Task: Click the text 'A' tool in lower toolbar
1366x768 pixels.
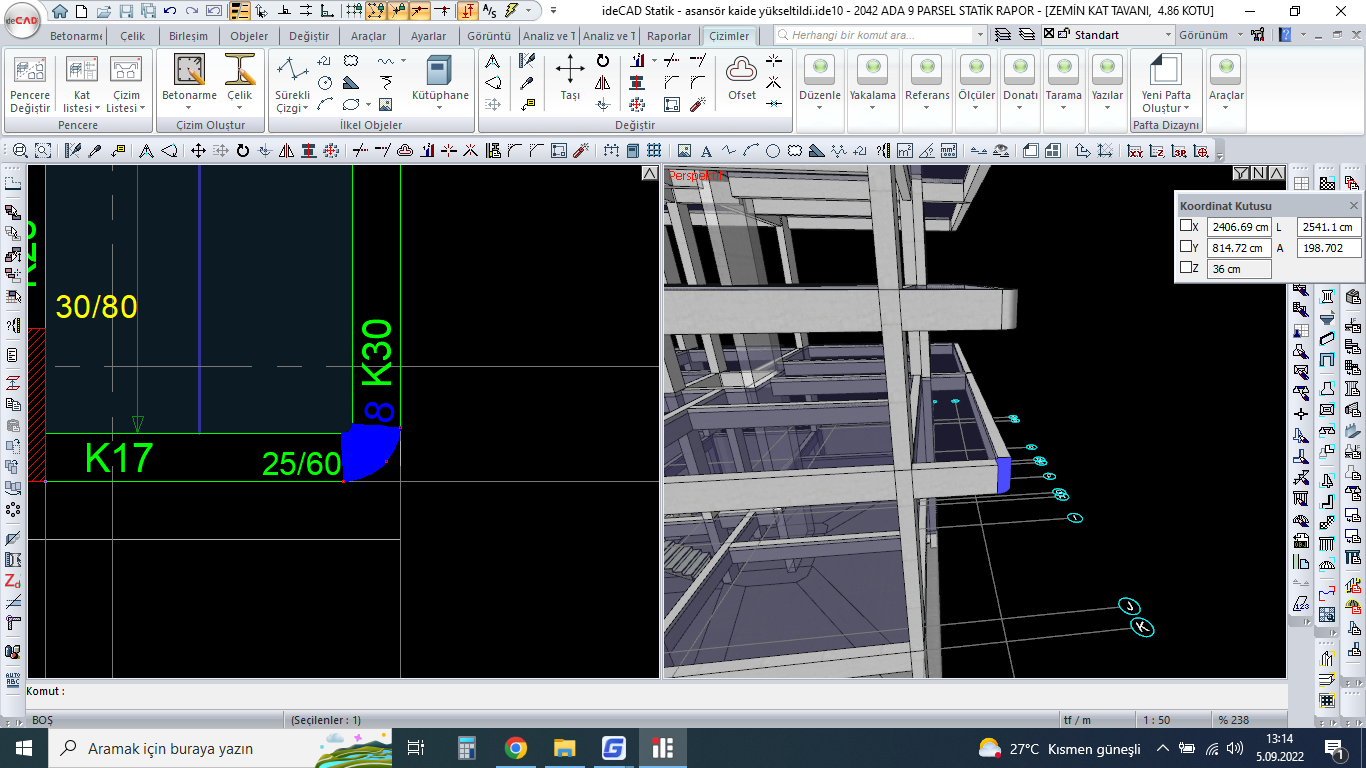Action: pos(706,151)
